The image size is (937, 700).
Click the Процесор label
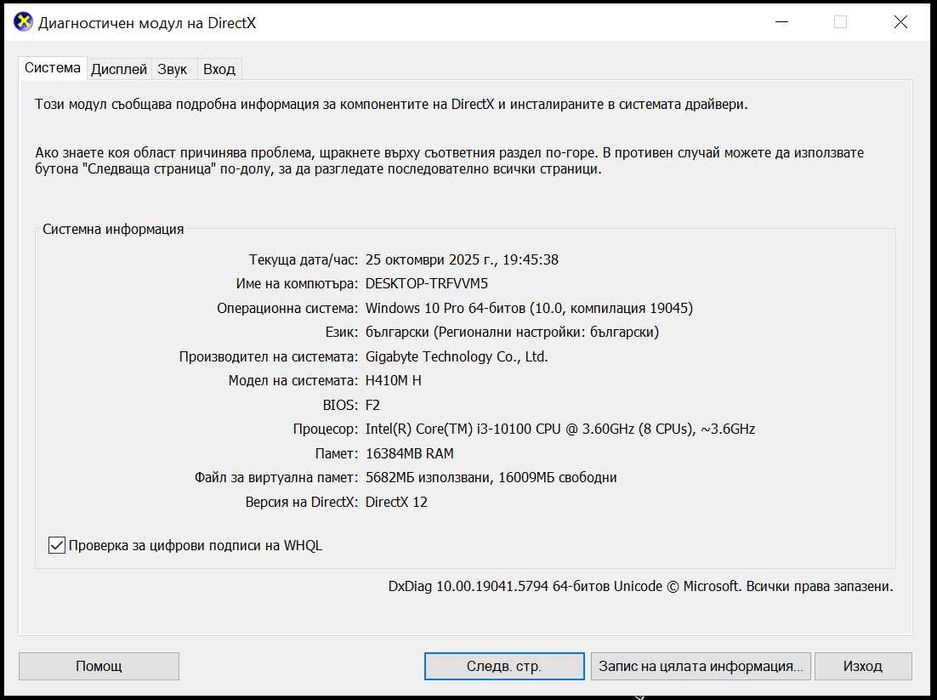[325, 429]
